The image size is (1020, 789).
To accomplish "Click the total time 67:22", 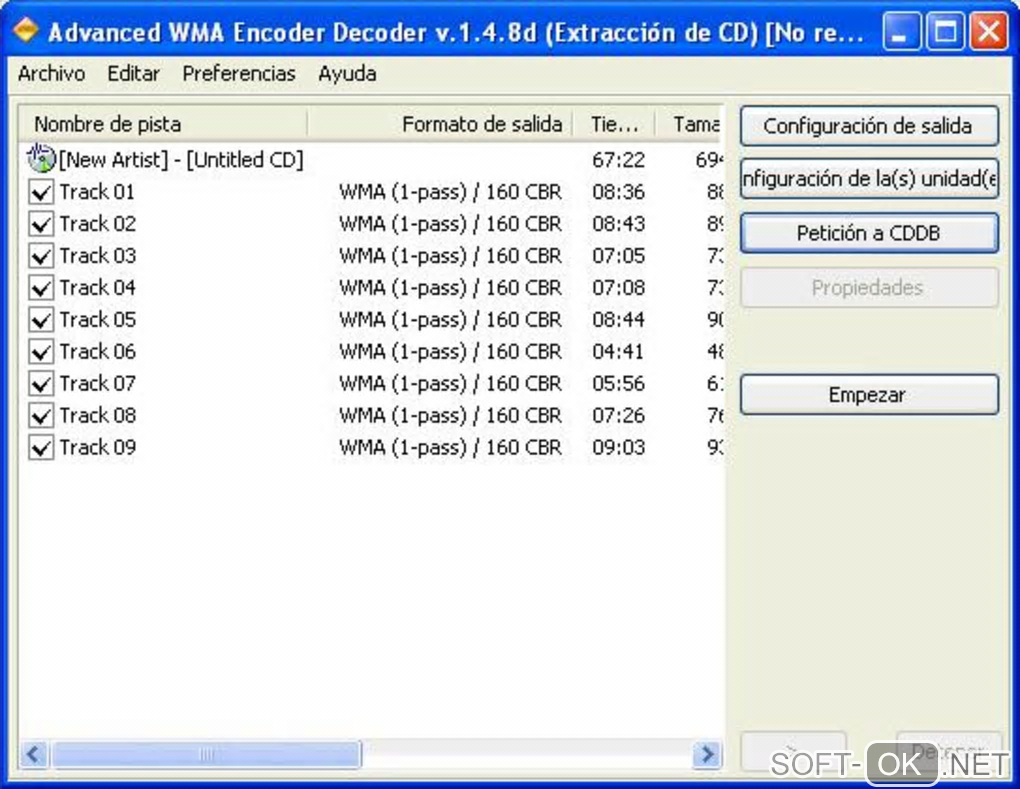I will pyautogui.click(x=618, y=159).
